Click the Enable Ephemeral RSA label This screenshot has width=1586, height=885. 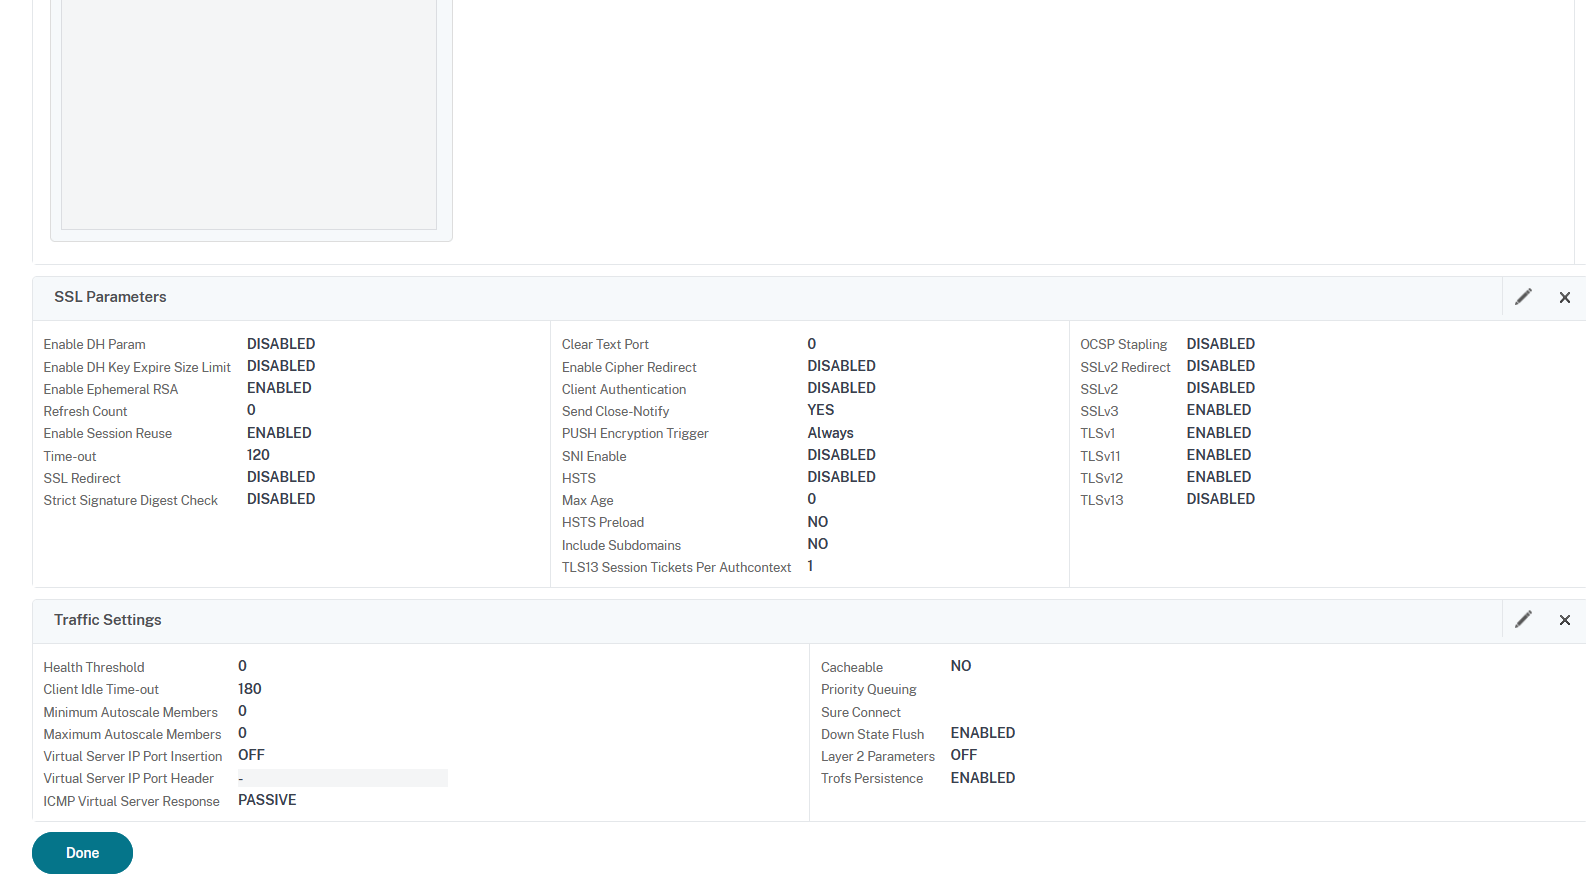tap(111, 390)
